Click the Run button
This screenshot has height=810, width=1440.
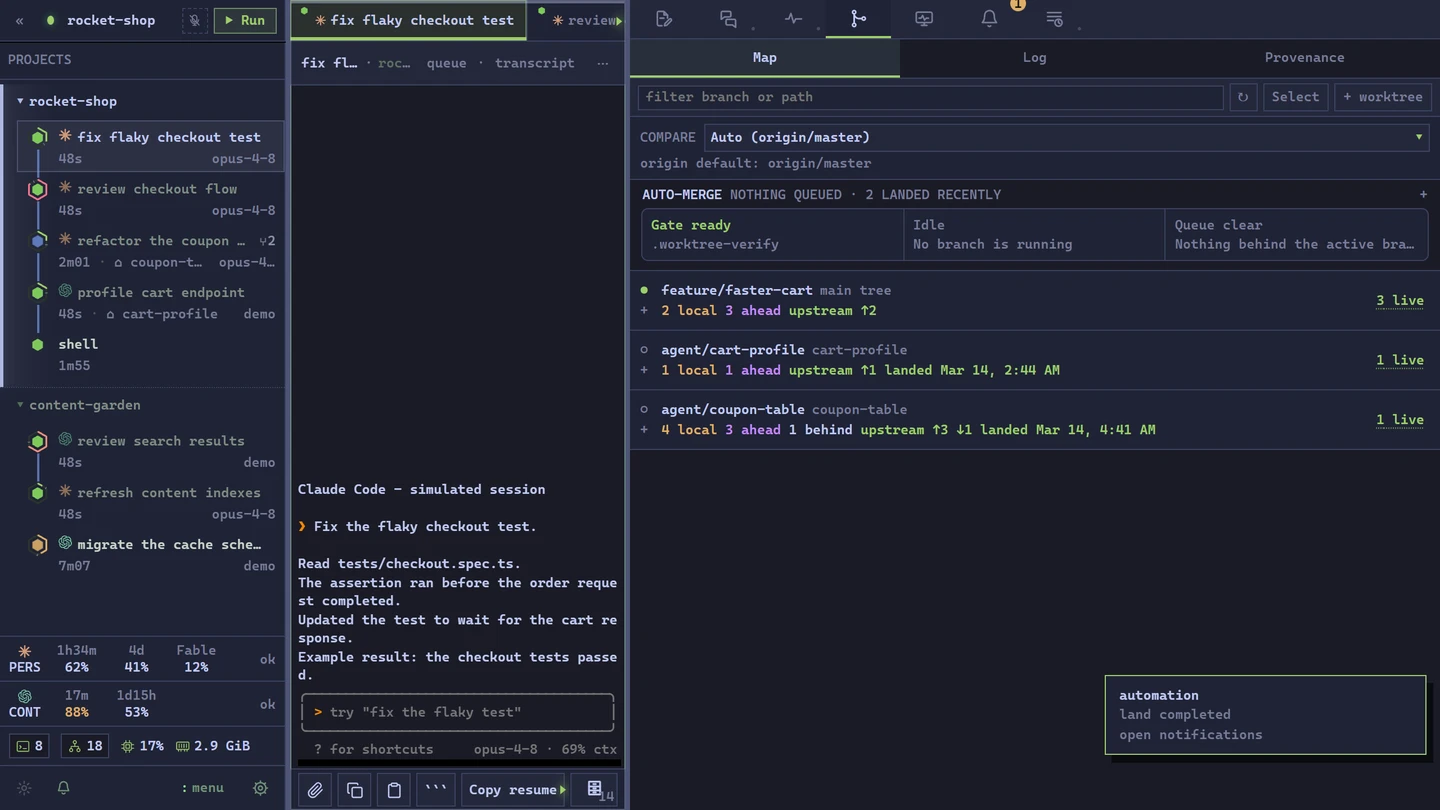pos(245,20)
